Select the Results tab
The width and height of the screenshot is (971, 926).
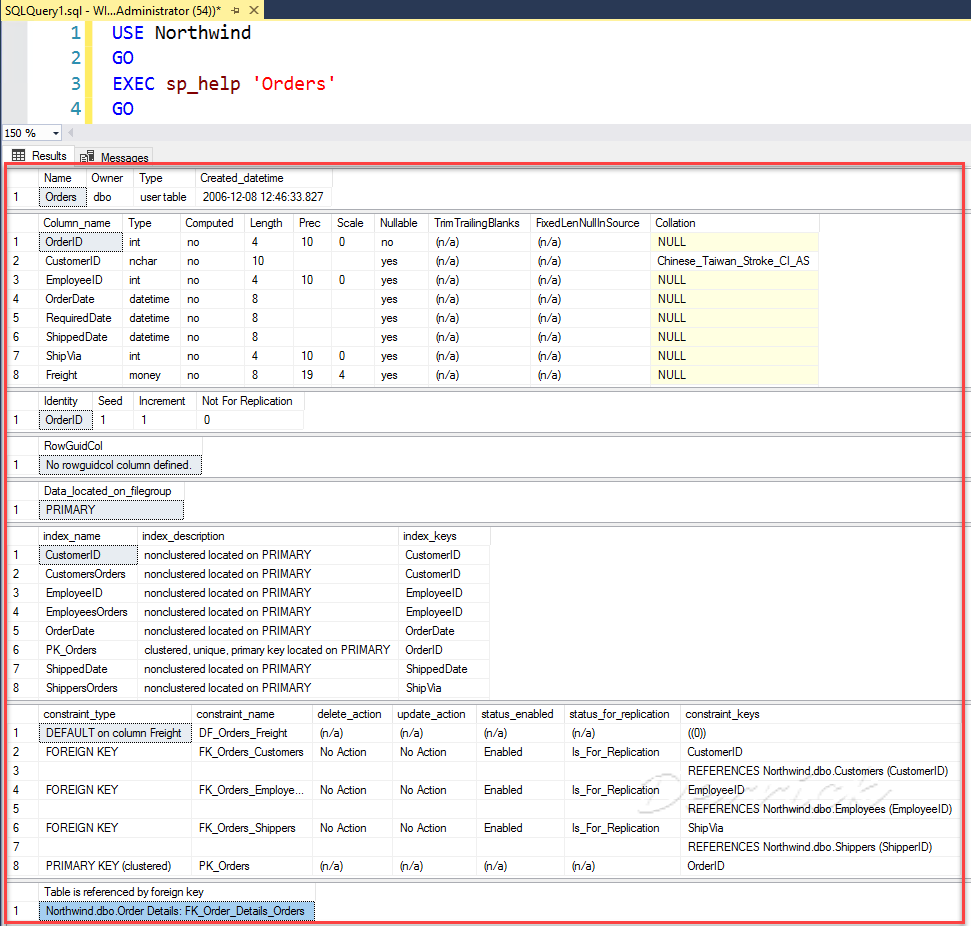click(45, 156)
